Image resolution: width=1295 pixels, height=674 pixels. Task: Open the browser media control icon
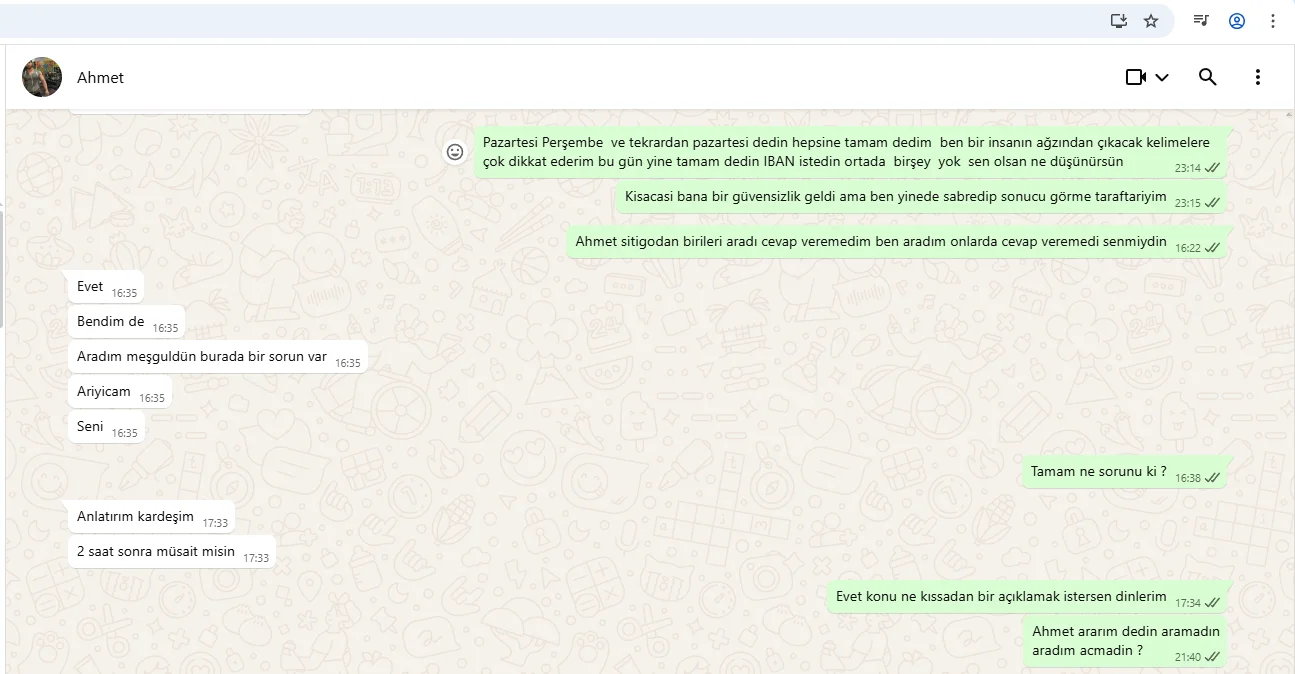coord(1201,21)
